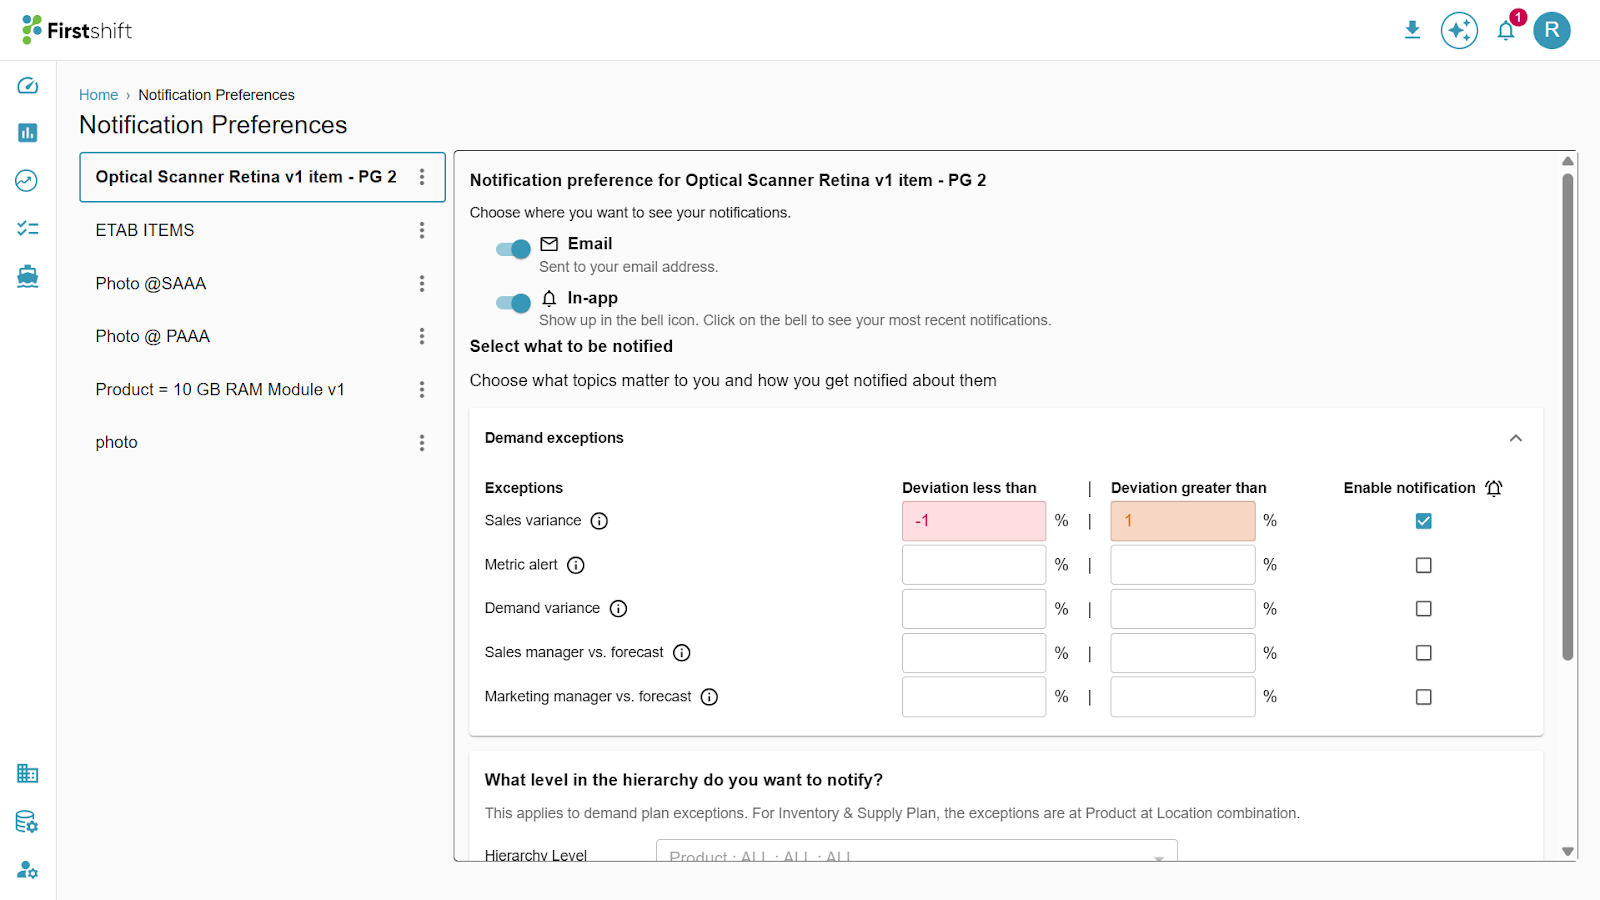Open options menu for Photo @SAAA
Image resolution: width=1600 pixels, height=900 pixels.
coord(422,284)
